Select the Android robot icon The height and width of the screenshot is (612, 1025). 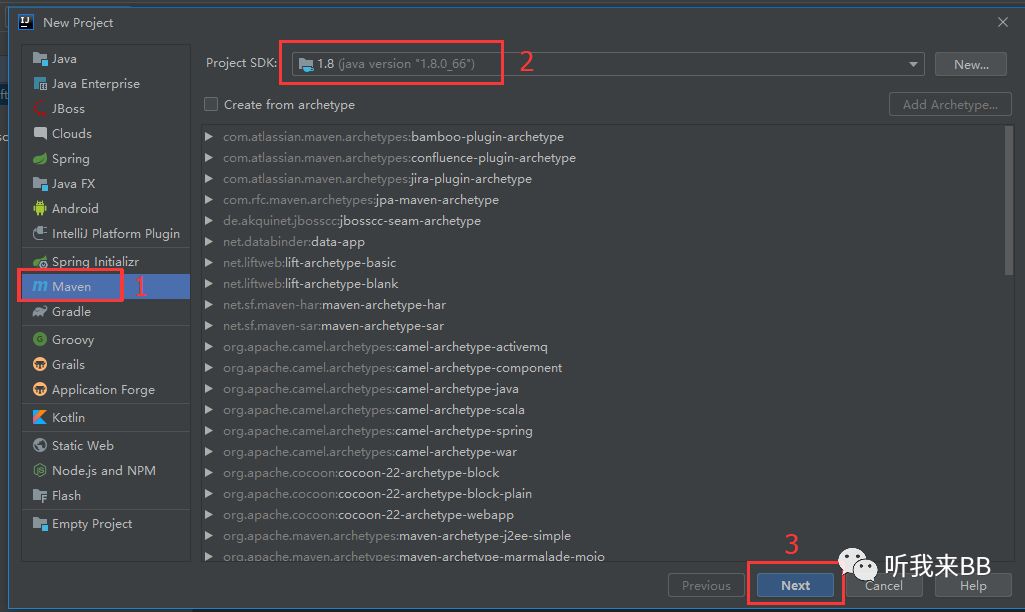click(x=40, y=209)
